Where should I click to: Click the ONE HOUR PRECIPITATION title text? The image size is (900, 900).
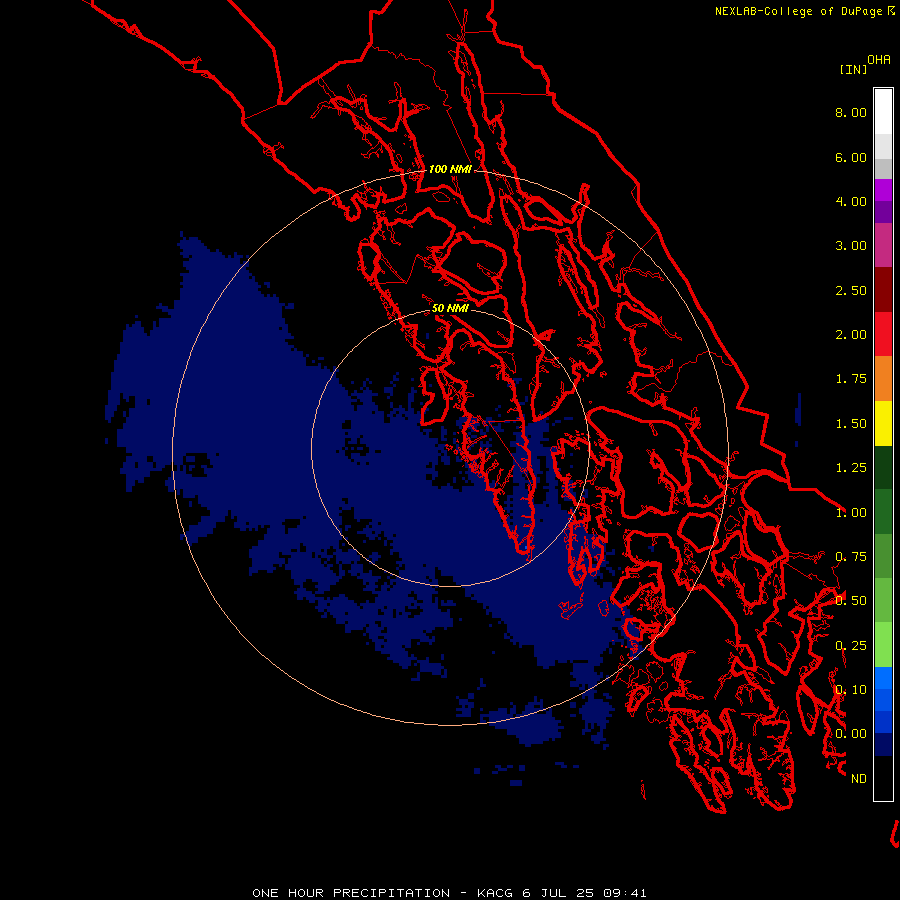[x=351, y=893]
